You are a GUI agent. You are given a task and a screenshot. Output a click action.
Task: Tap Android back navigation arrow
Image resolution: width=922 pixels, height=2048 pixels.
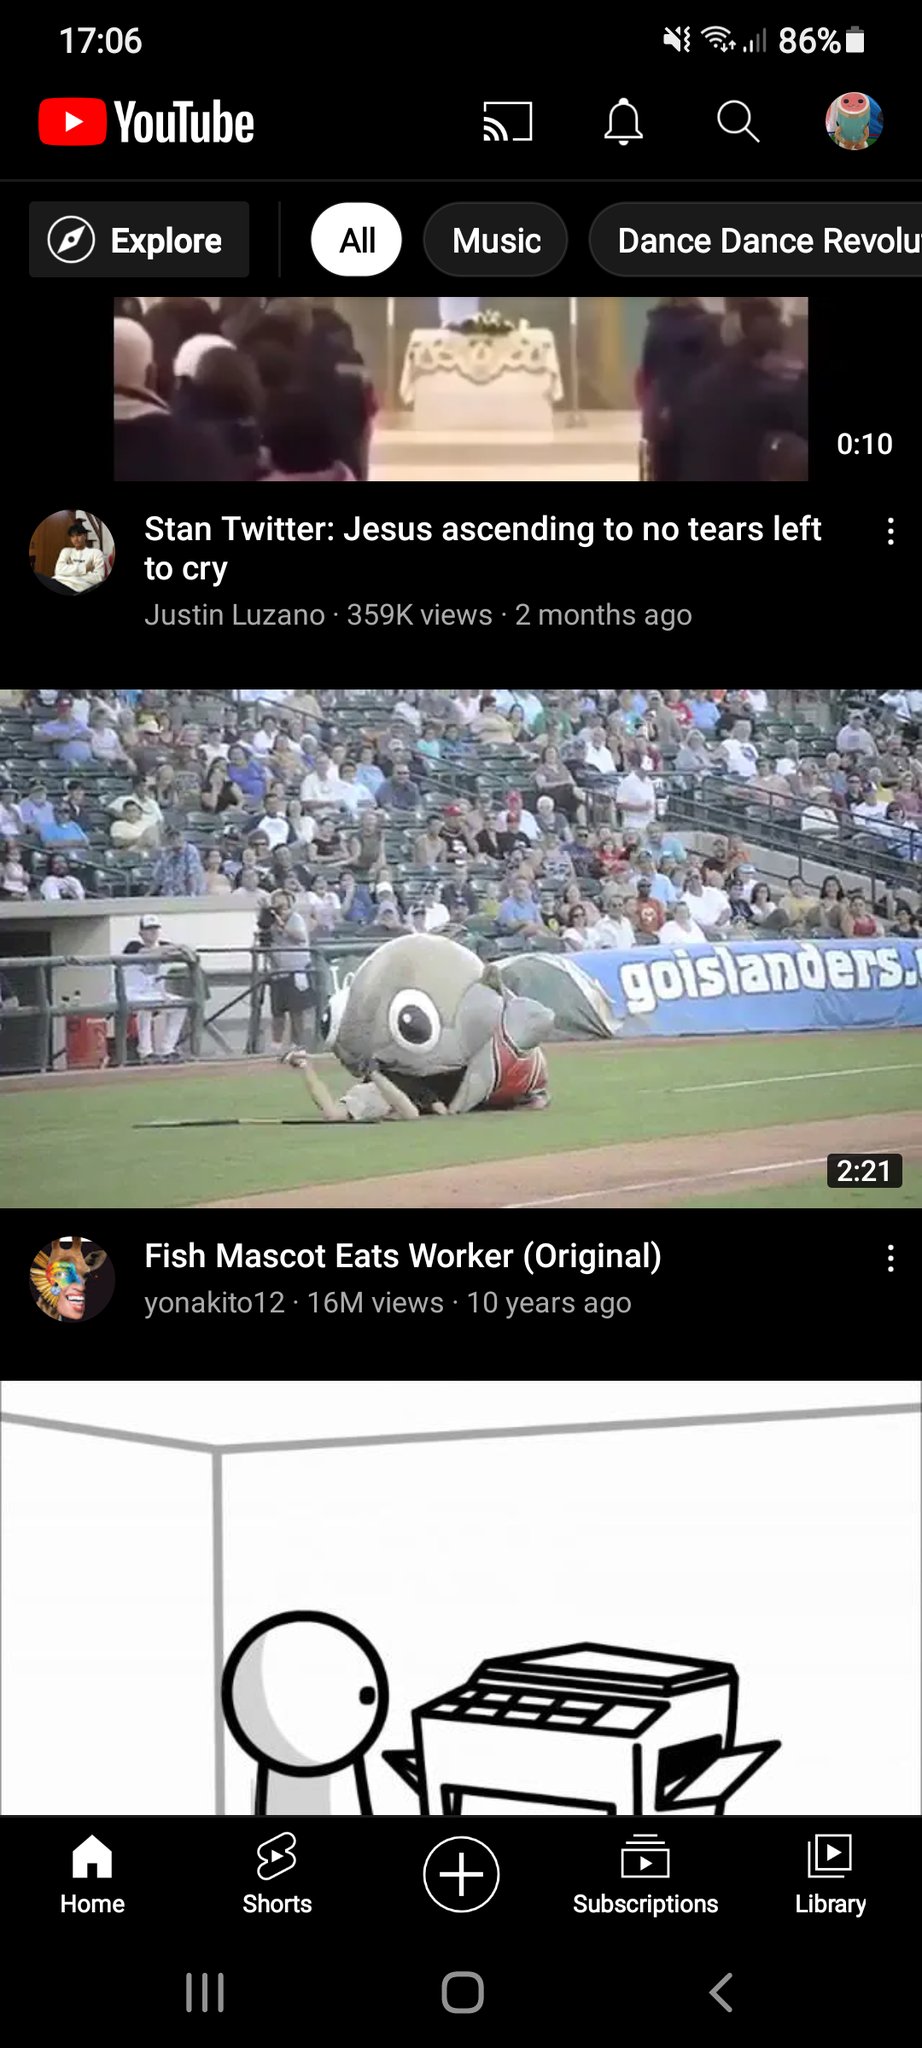click(720, 1992)
